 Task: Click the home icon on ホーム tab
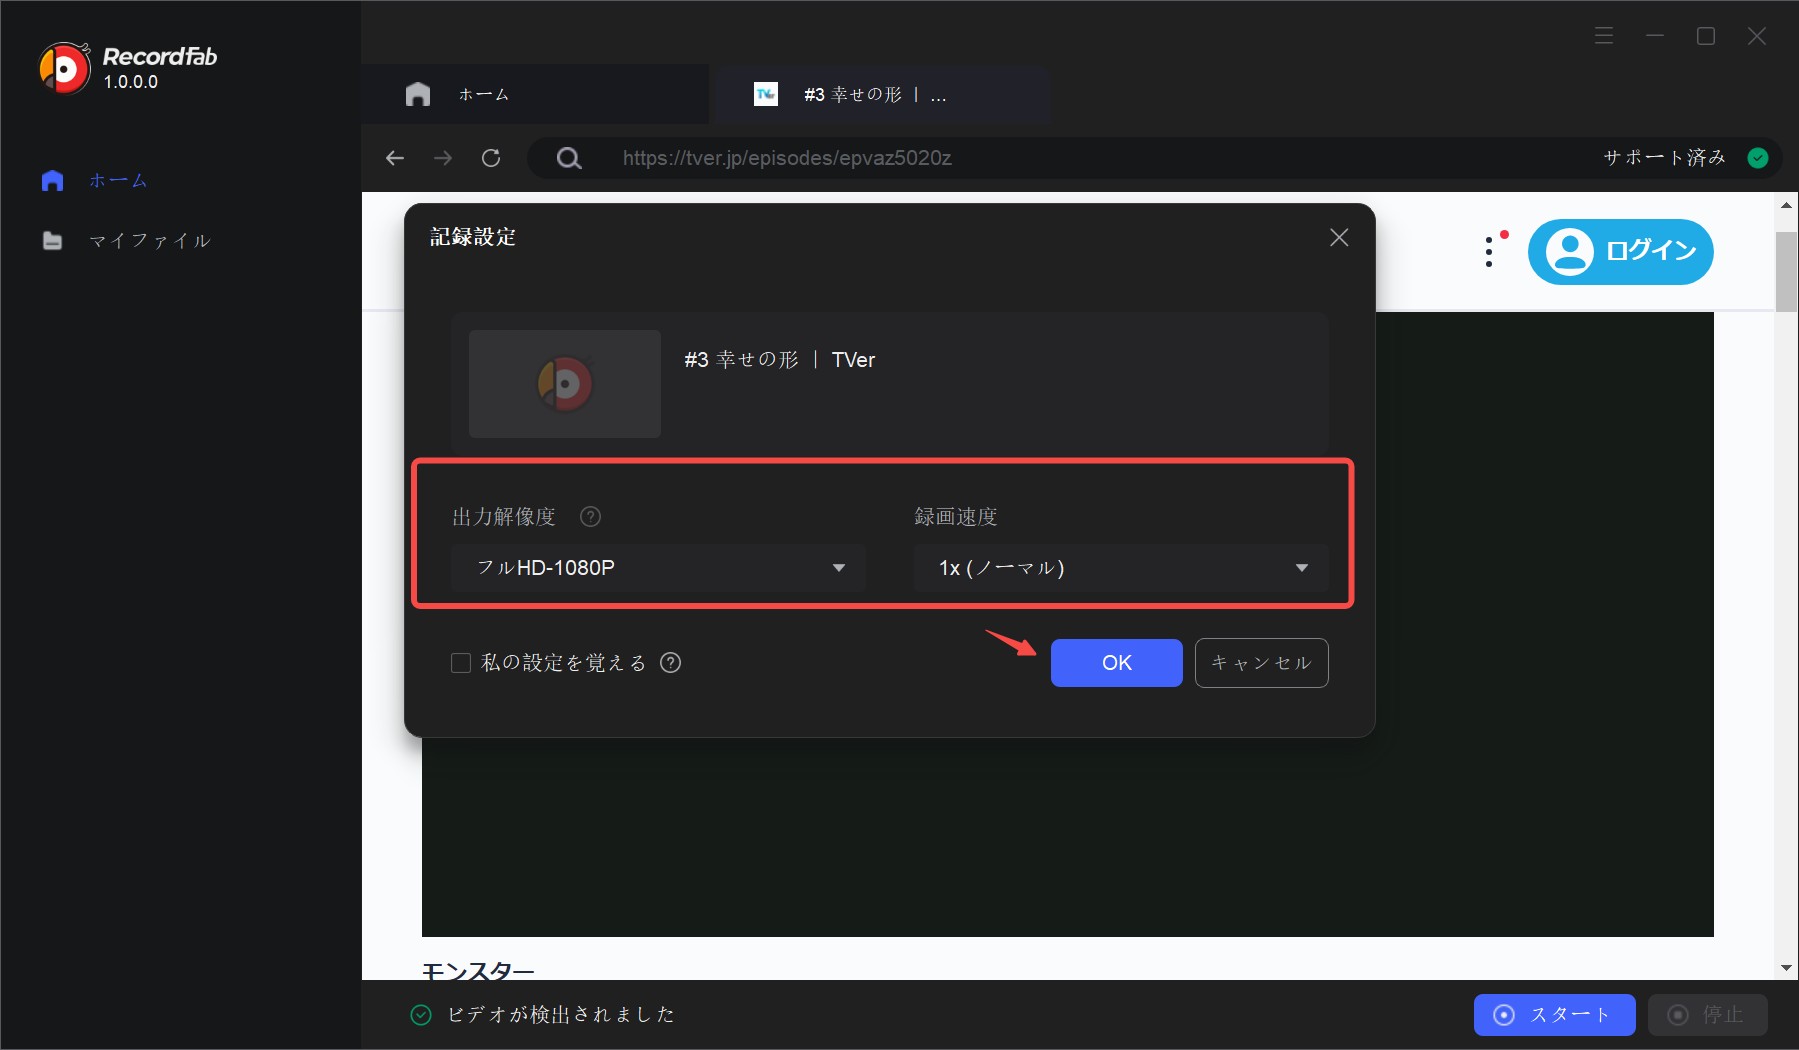click(x=418, y=94)
